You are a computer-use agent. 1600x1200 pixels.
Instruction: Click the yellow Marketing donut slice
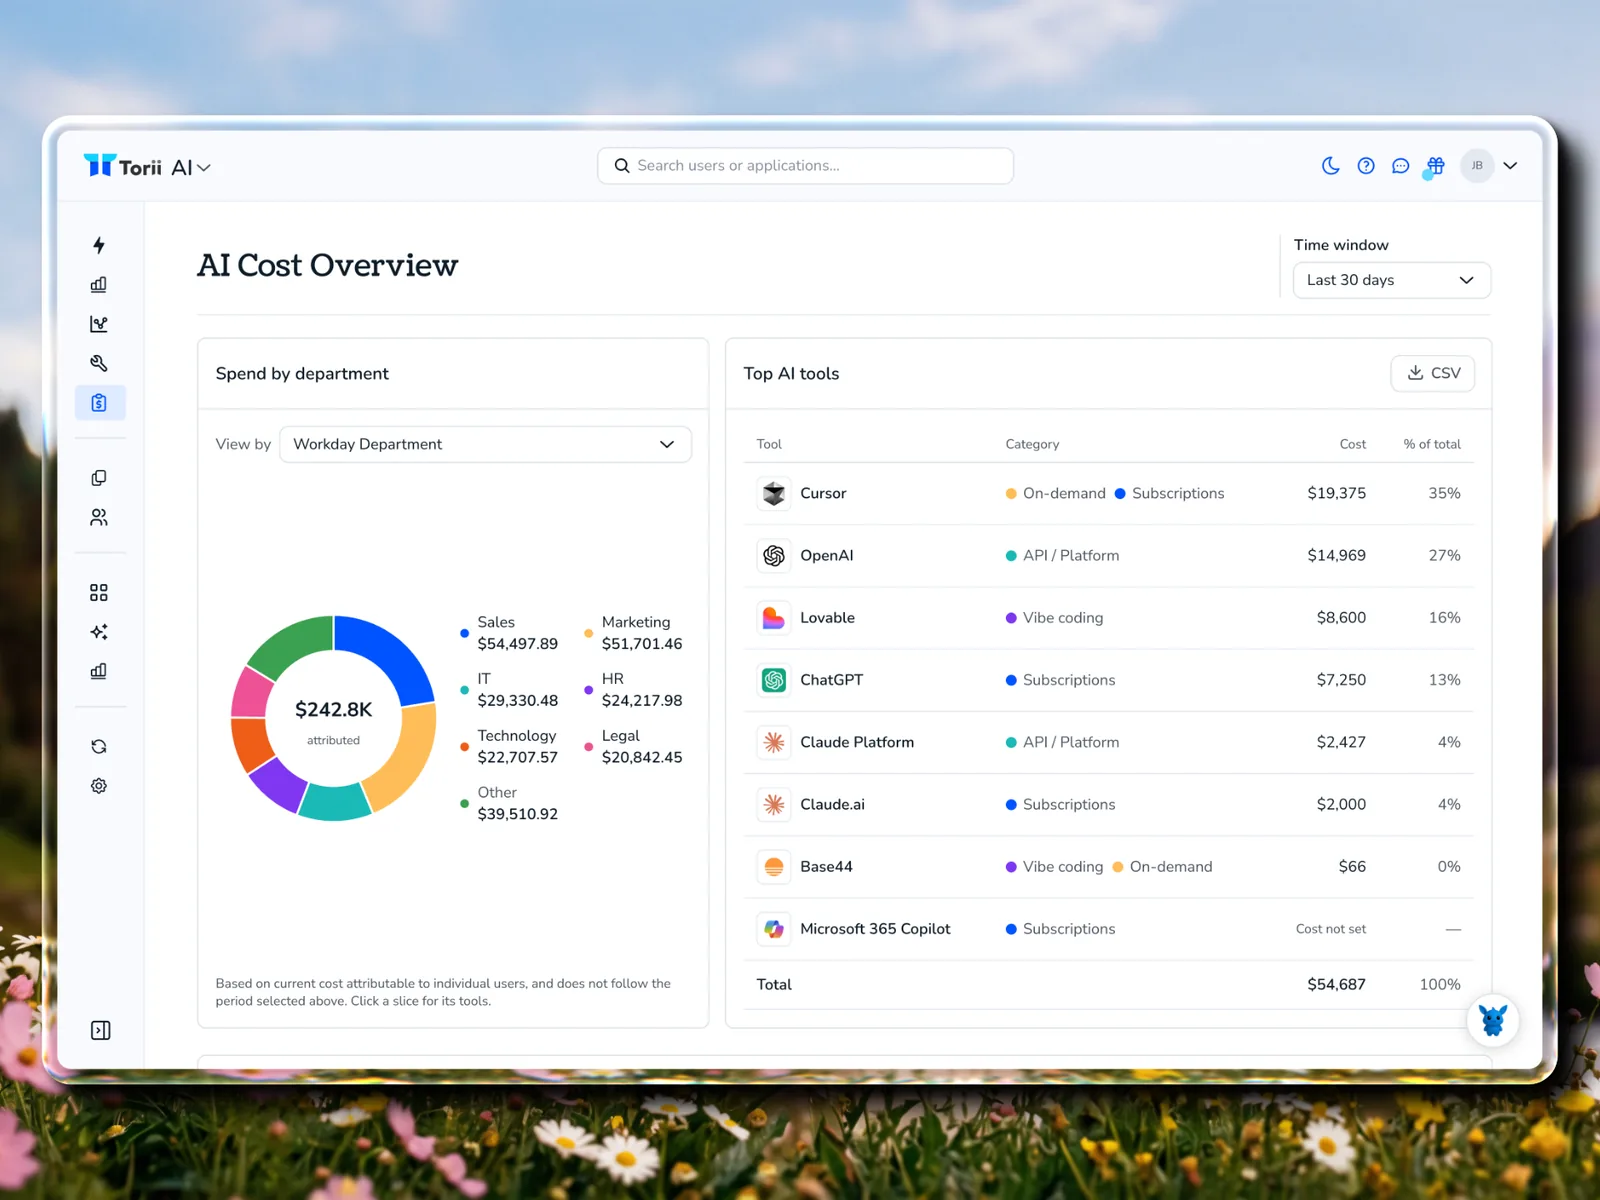tap(408, 758)
